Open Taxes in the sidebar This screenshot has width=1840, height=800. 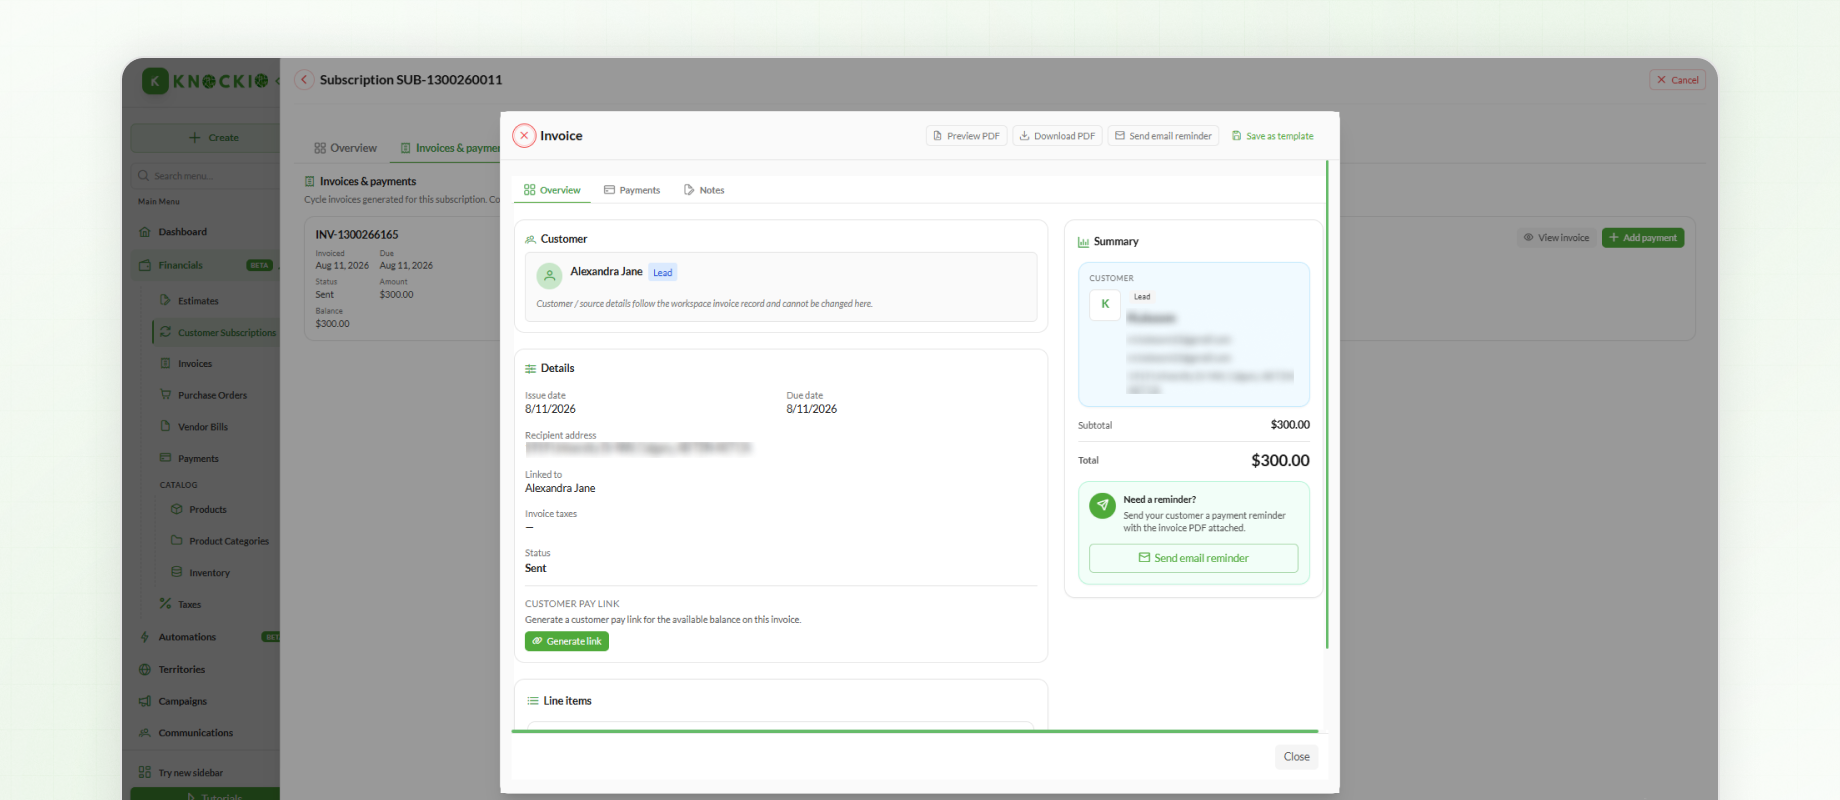[x=189, y=605]
